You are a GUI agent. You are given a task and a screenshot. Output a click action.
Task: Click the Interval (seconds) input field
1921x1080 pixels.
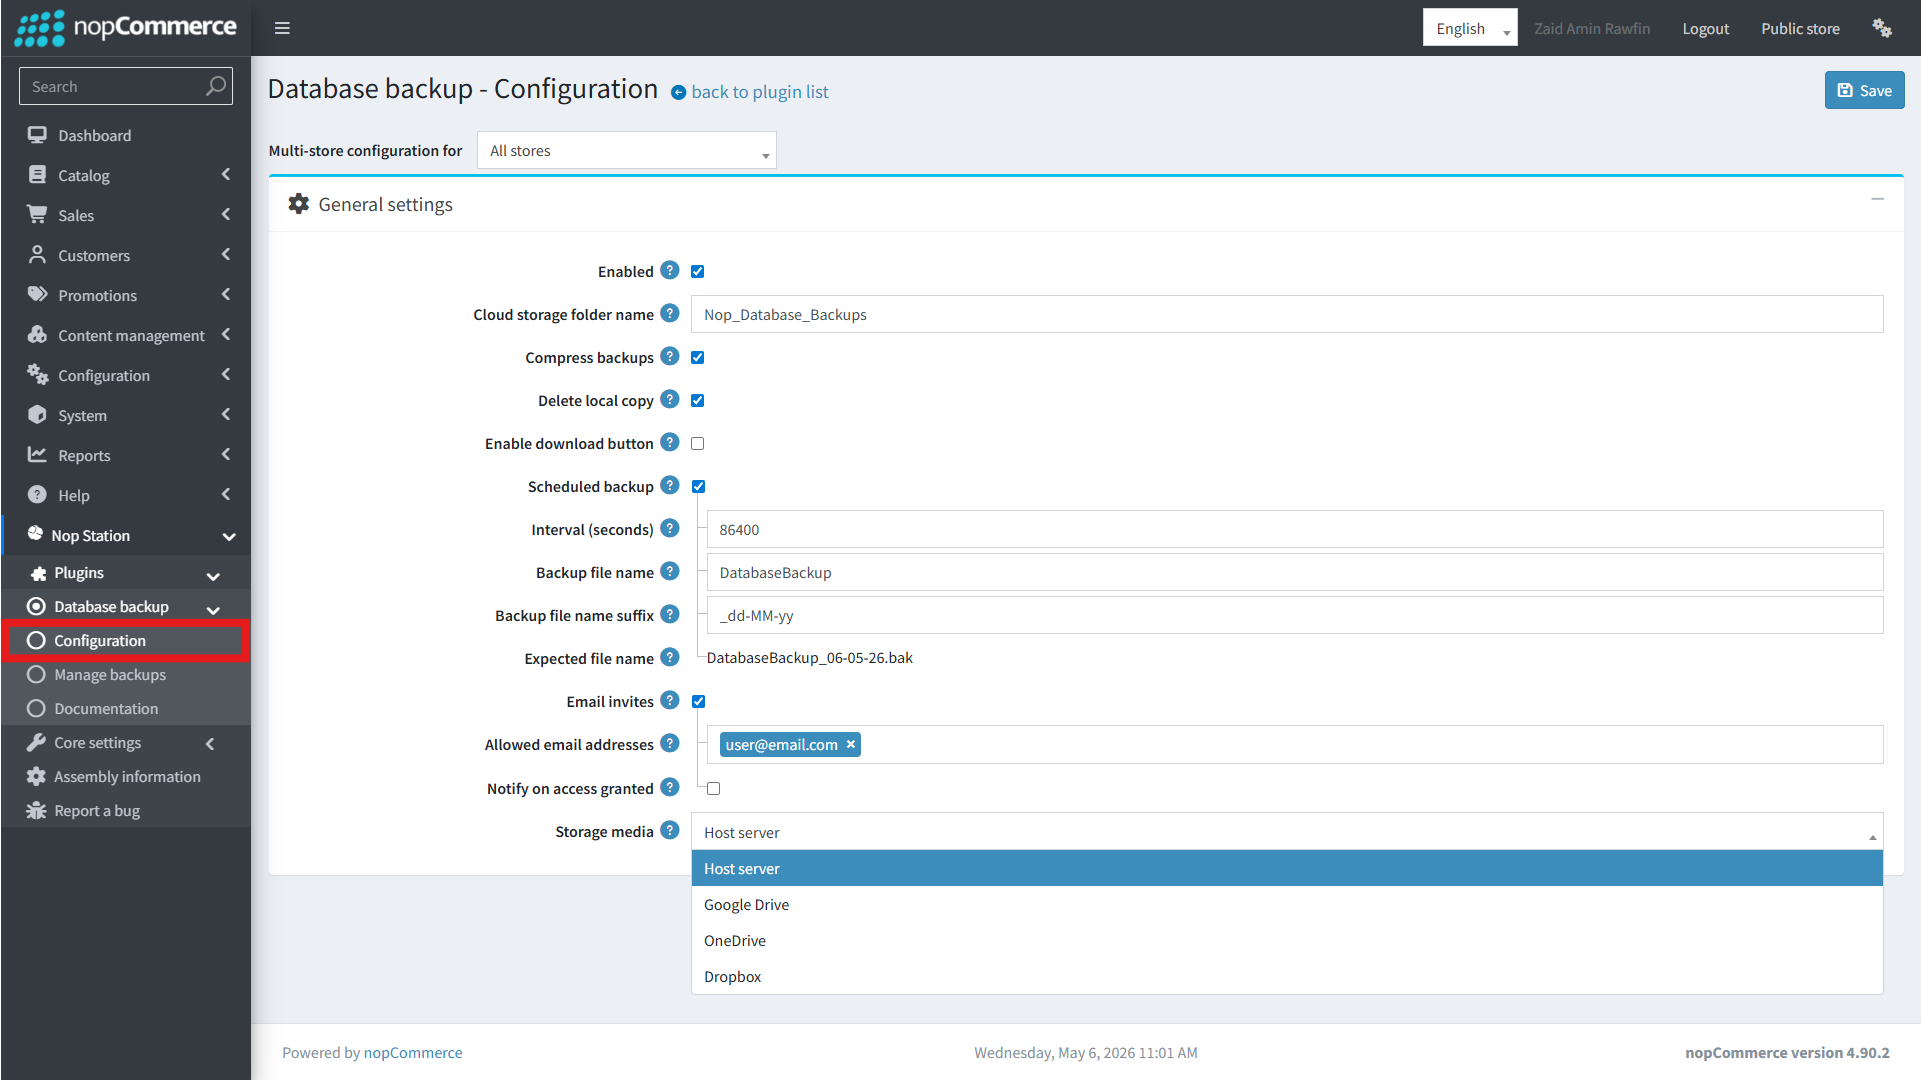pyautogui.click(x=1294, y=529)
